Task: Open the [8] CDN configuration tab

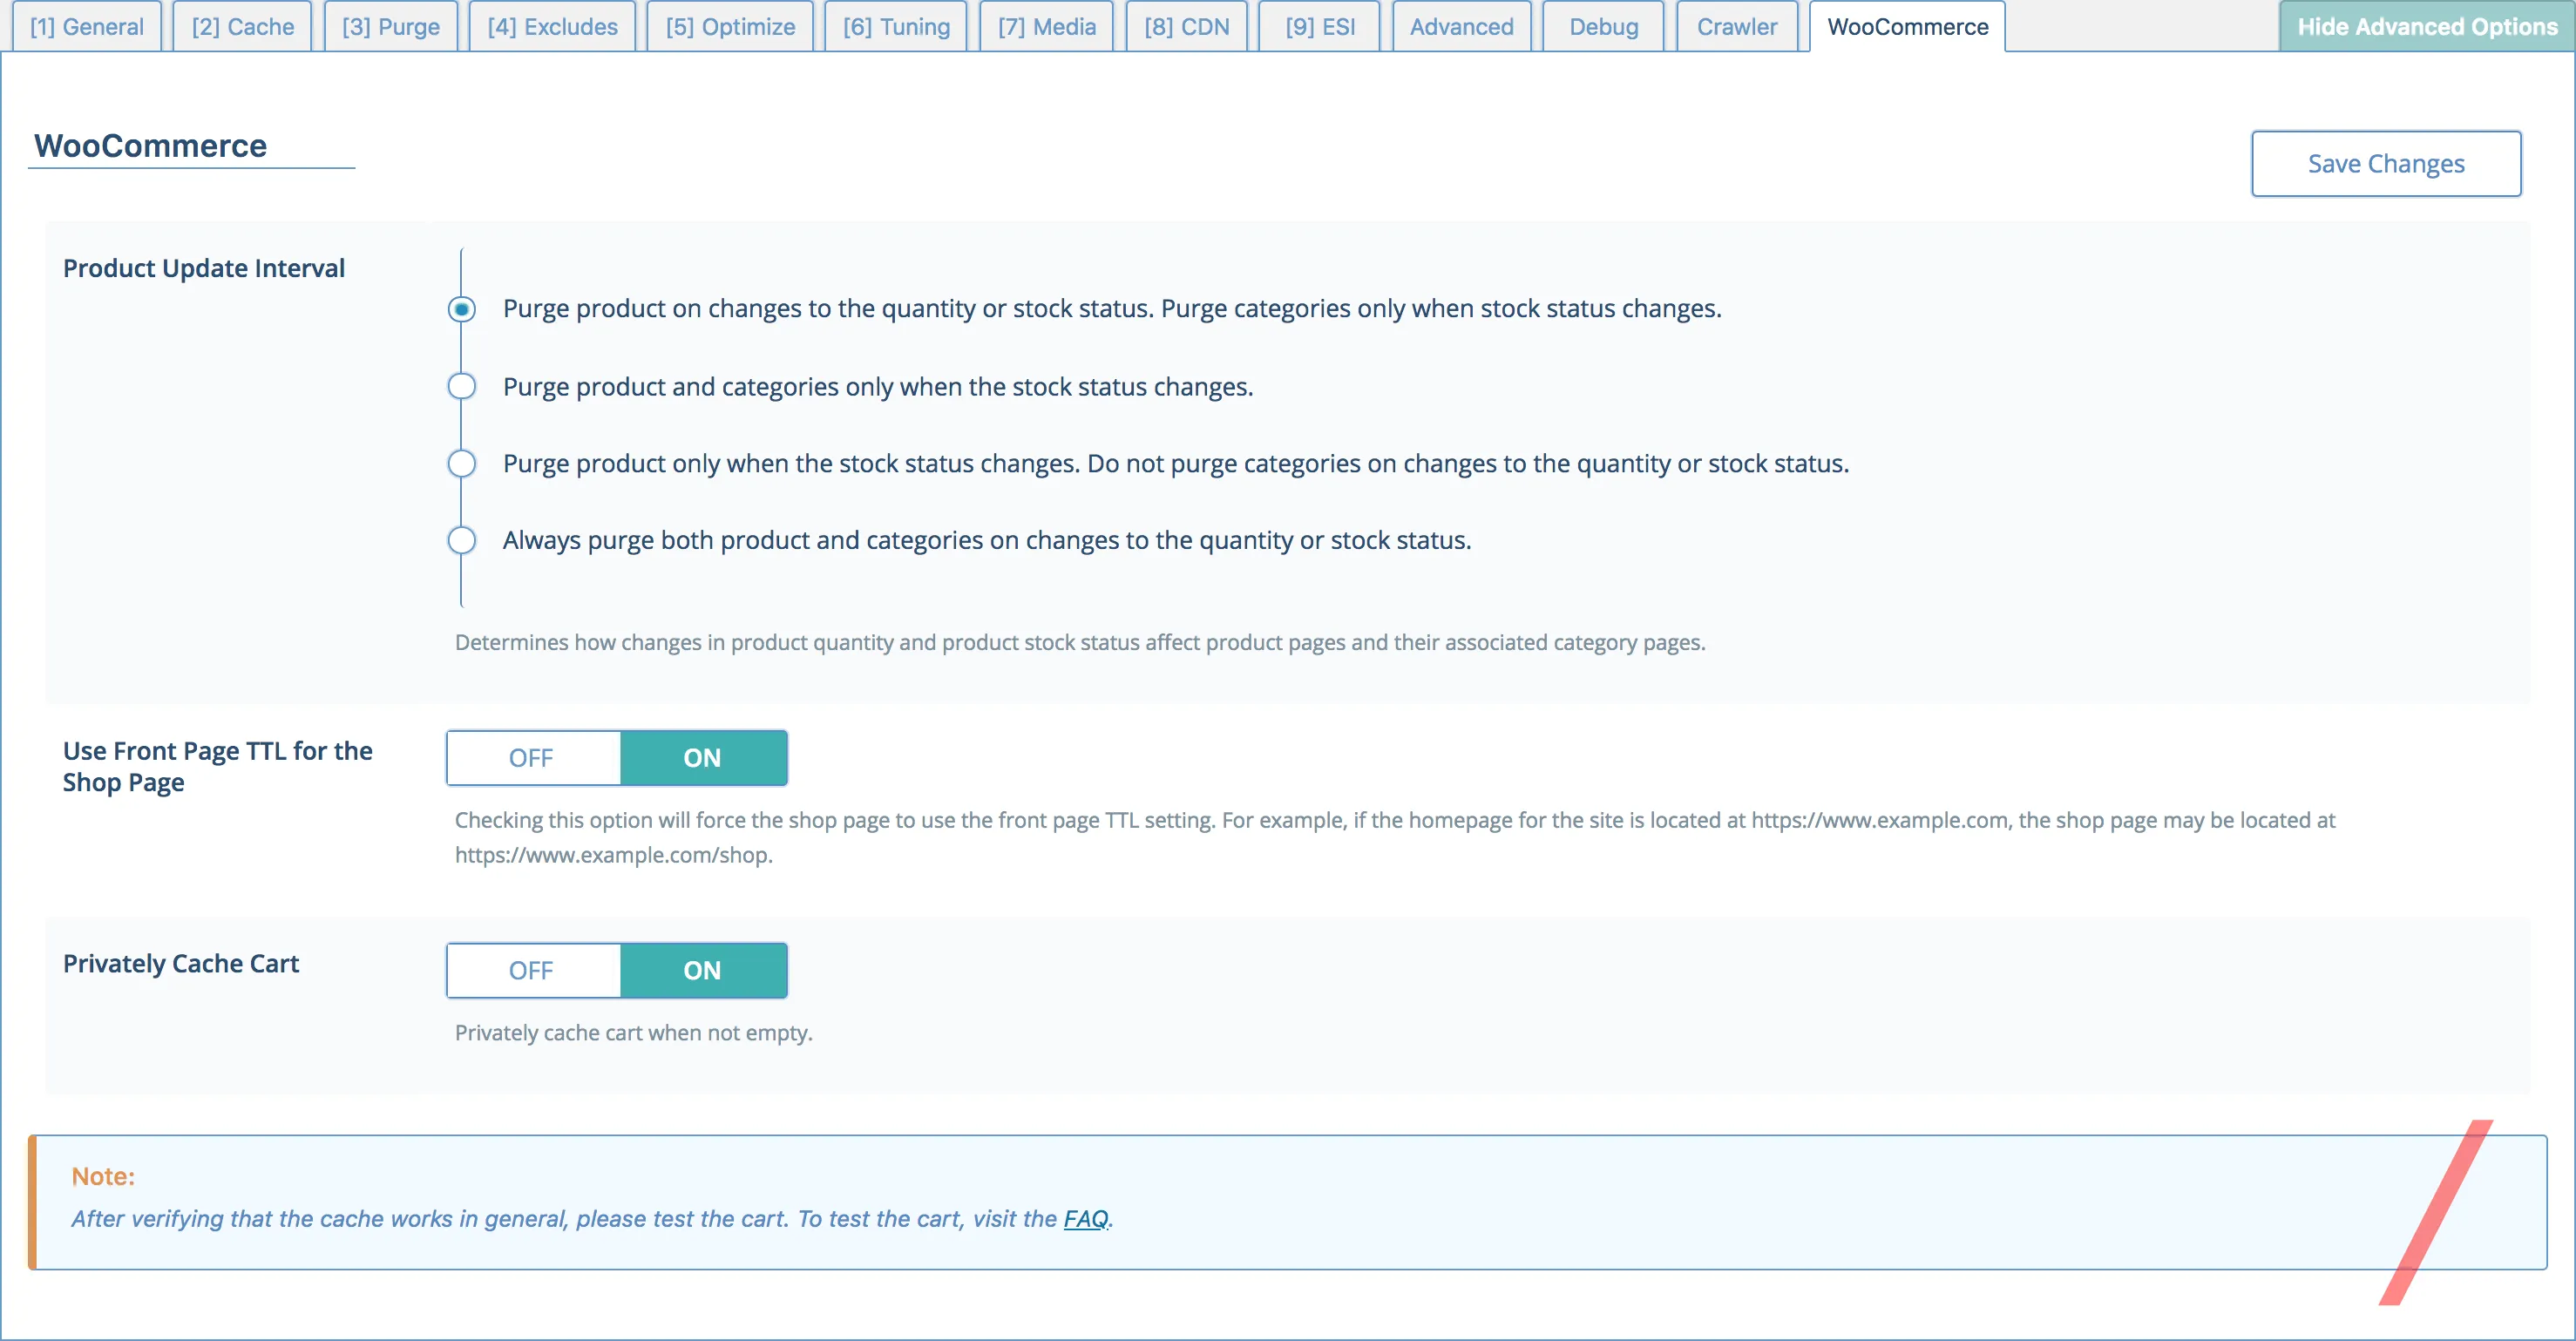Action: point(1186,26)
